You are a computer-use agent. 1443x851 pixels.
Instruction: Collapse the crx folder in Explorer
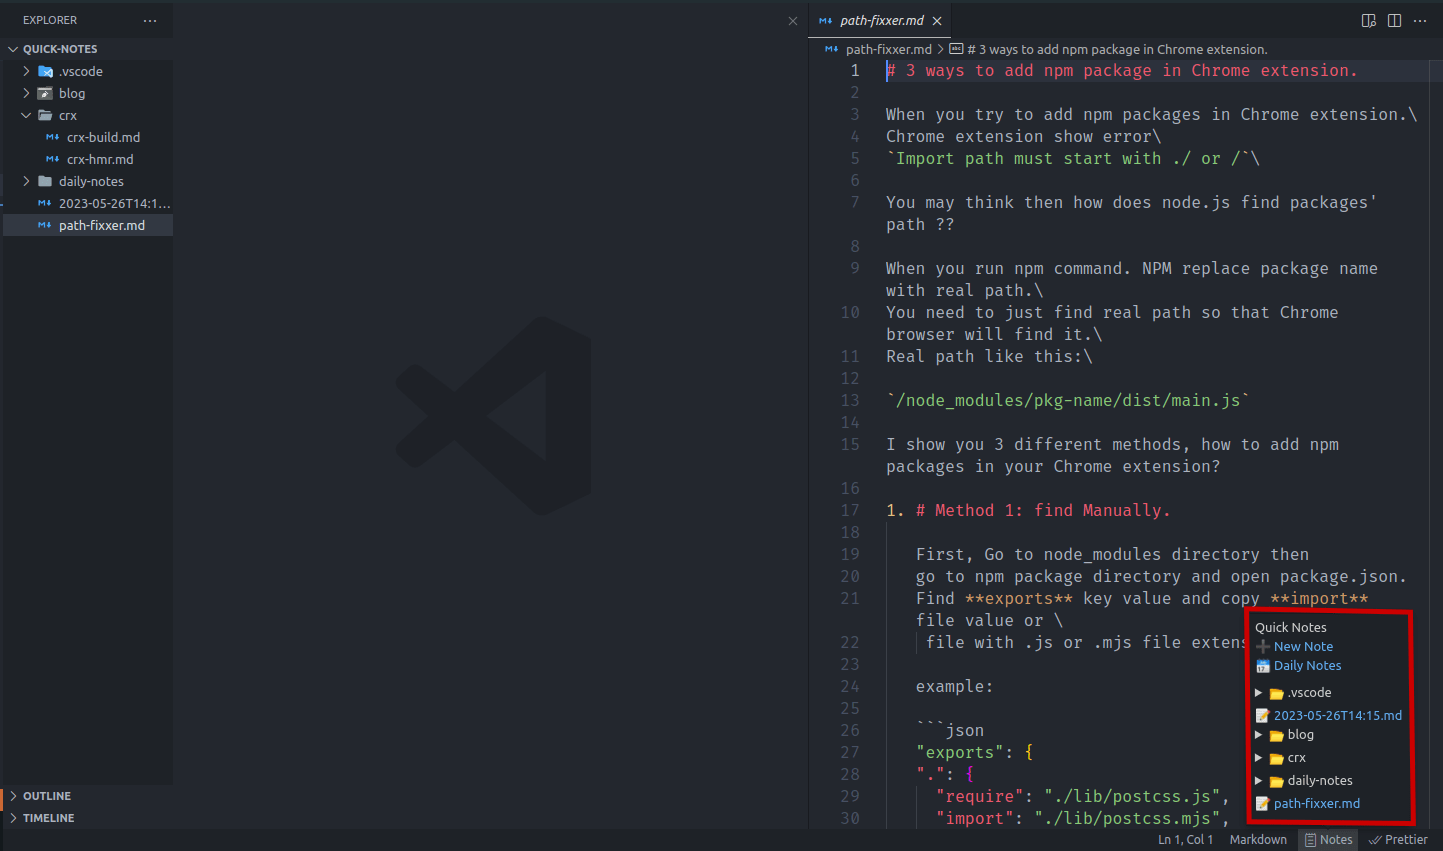(27, 115)
